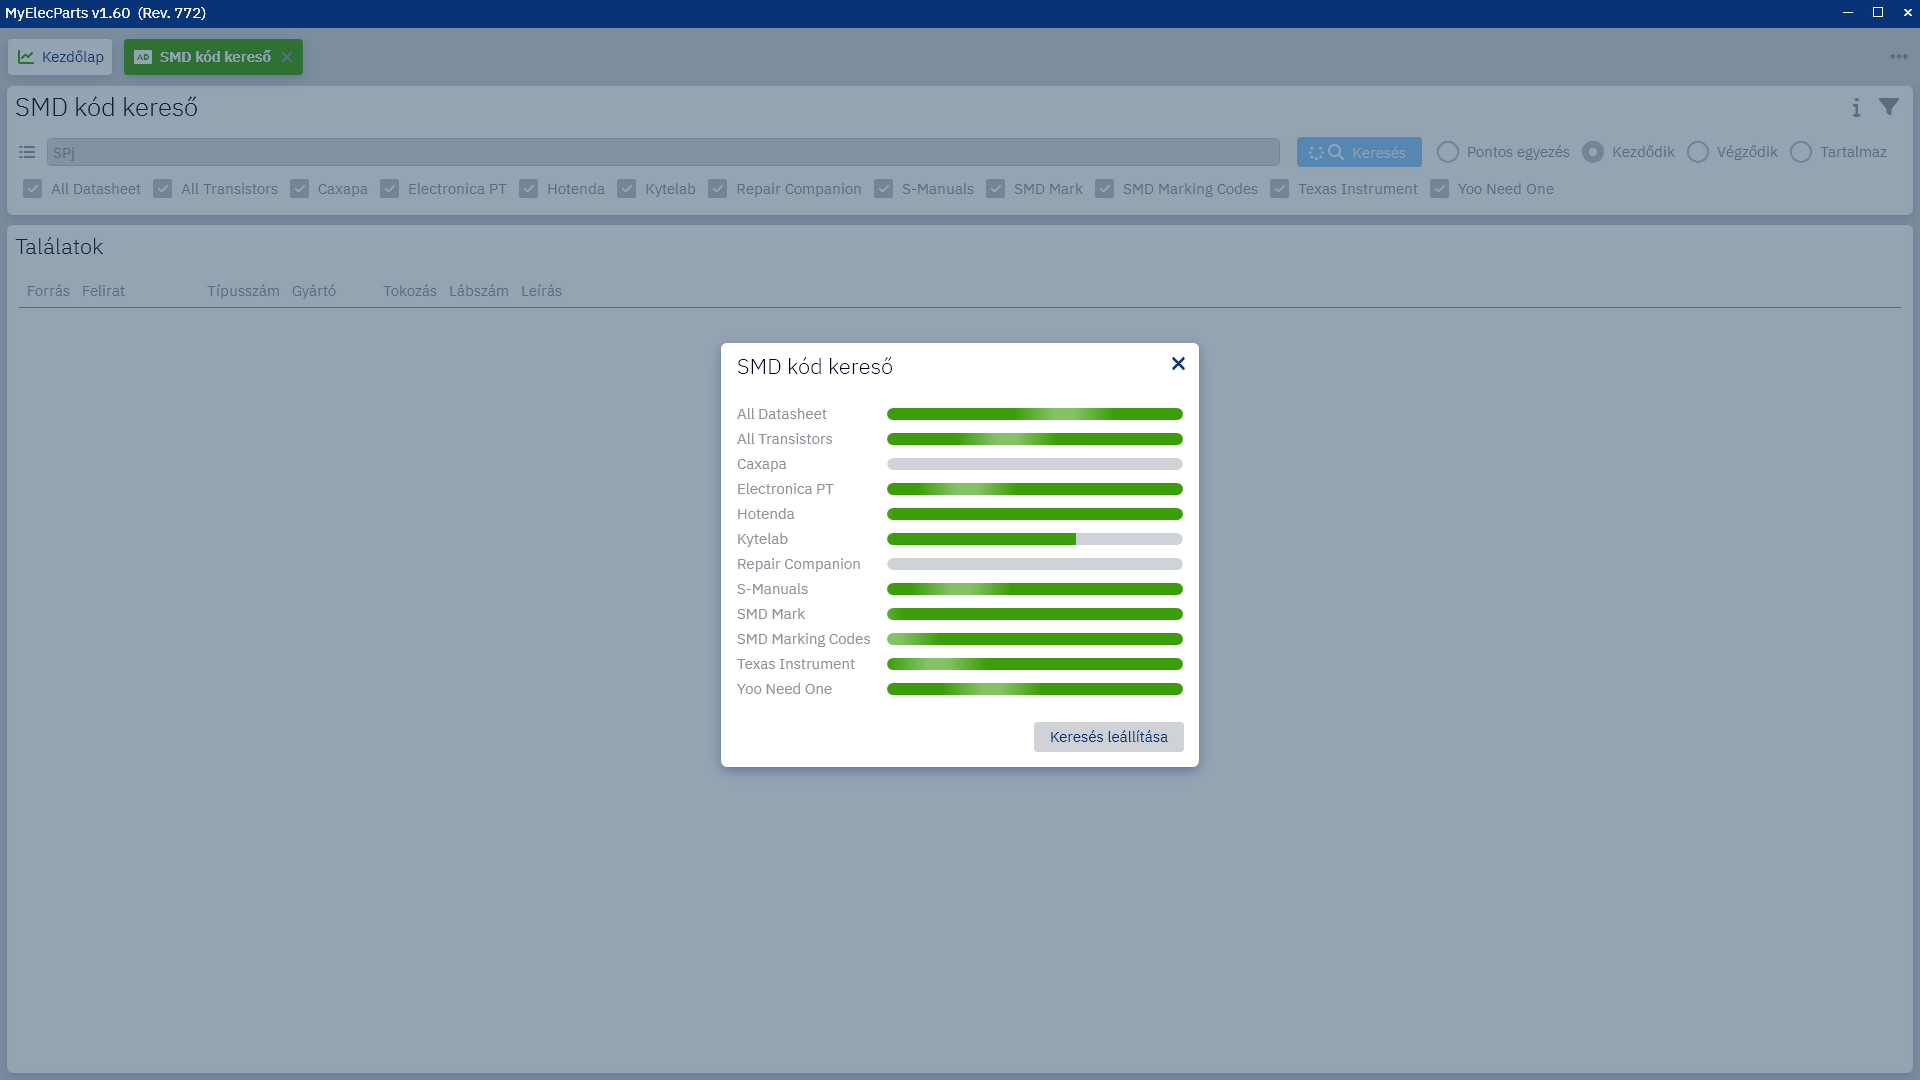Sort by the Típusszám column header
The width and height of the screenshot is (1920, 1080).
(x=243, y=291)
